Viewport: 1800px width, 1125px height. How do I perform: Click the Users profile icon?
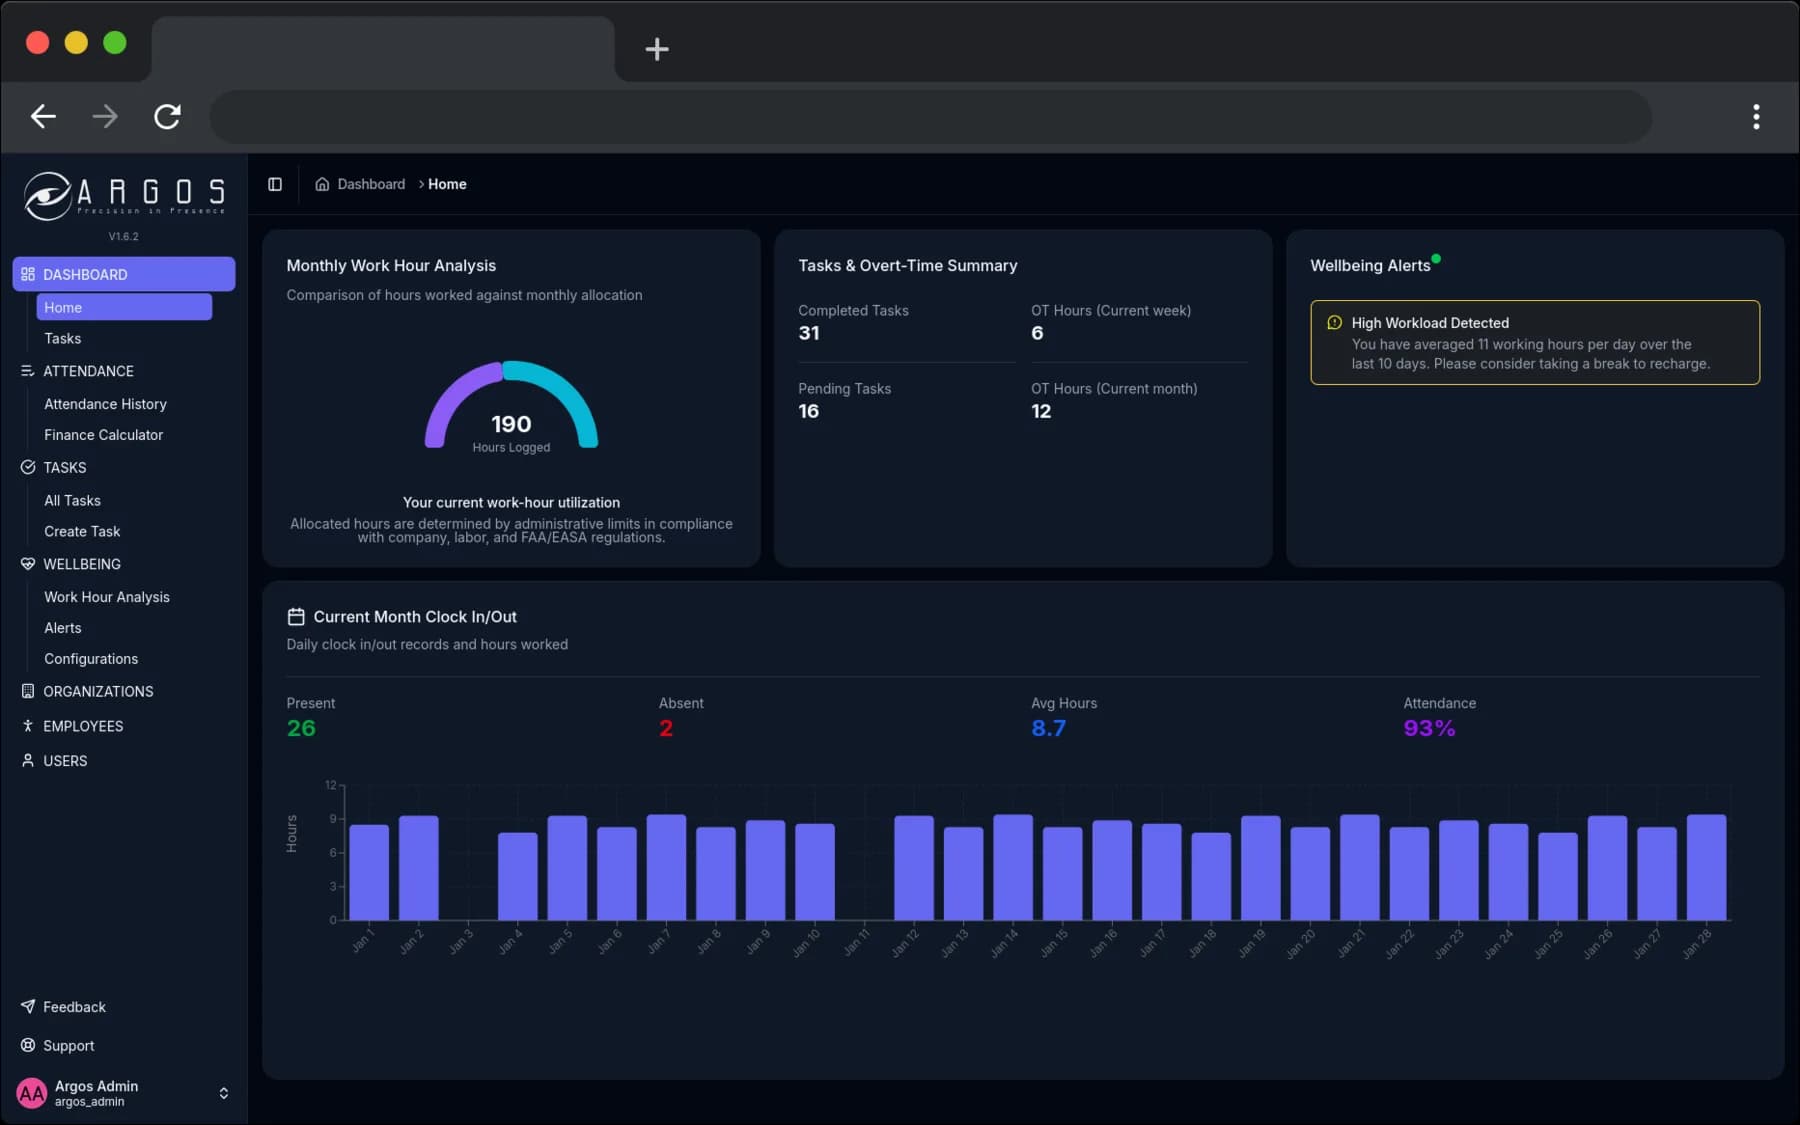tap(28, 760)
